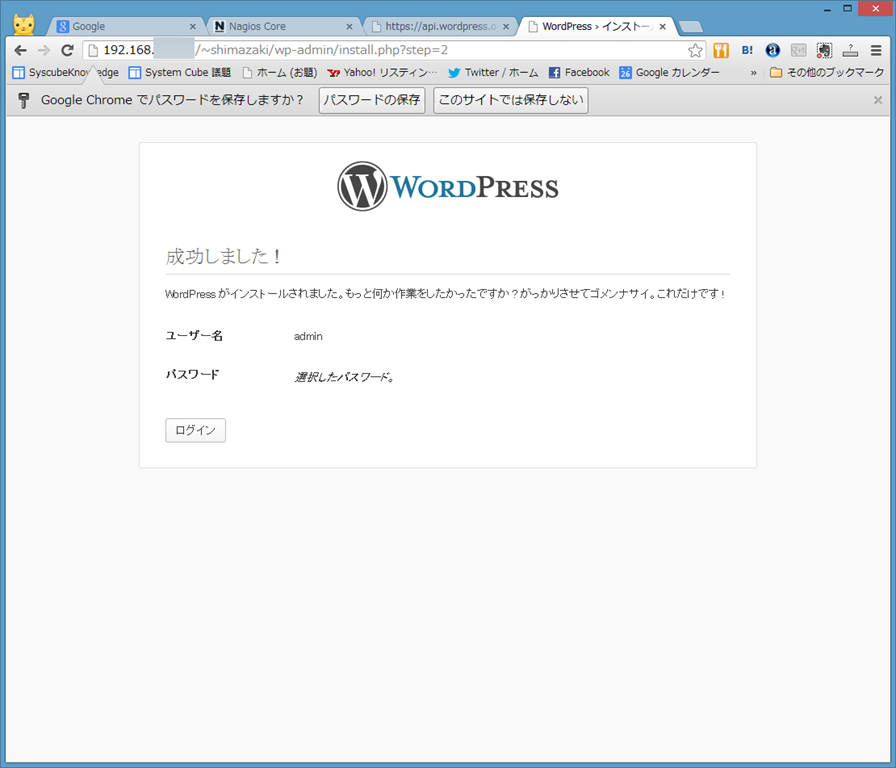Open the Hatena Bookmark B! extension

[747, 50]
